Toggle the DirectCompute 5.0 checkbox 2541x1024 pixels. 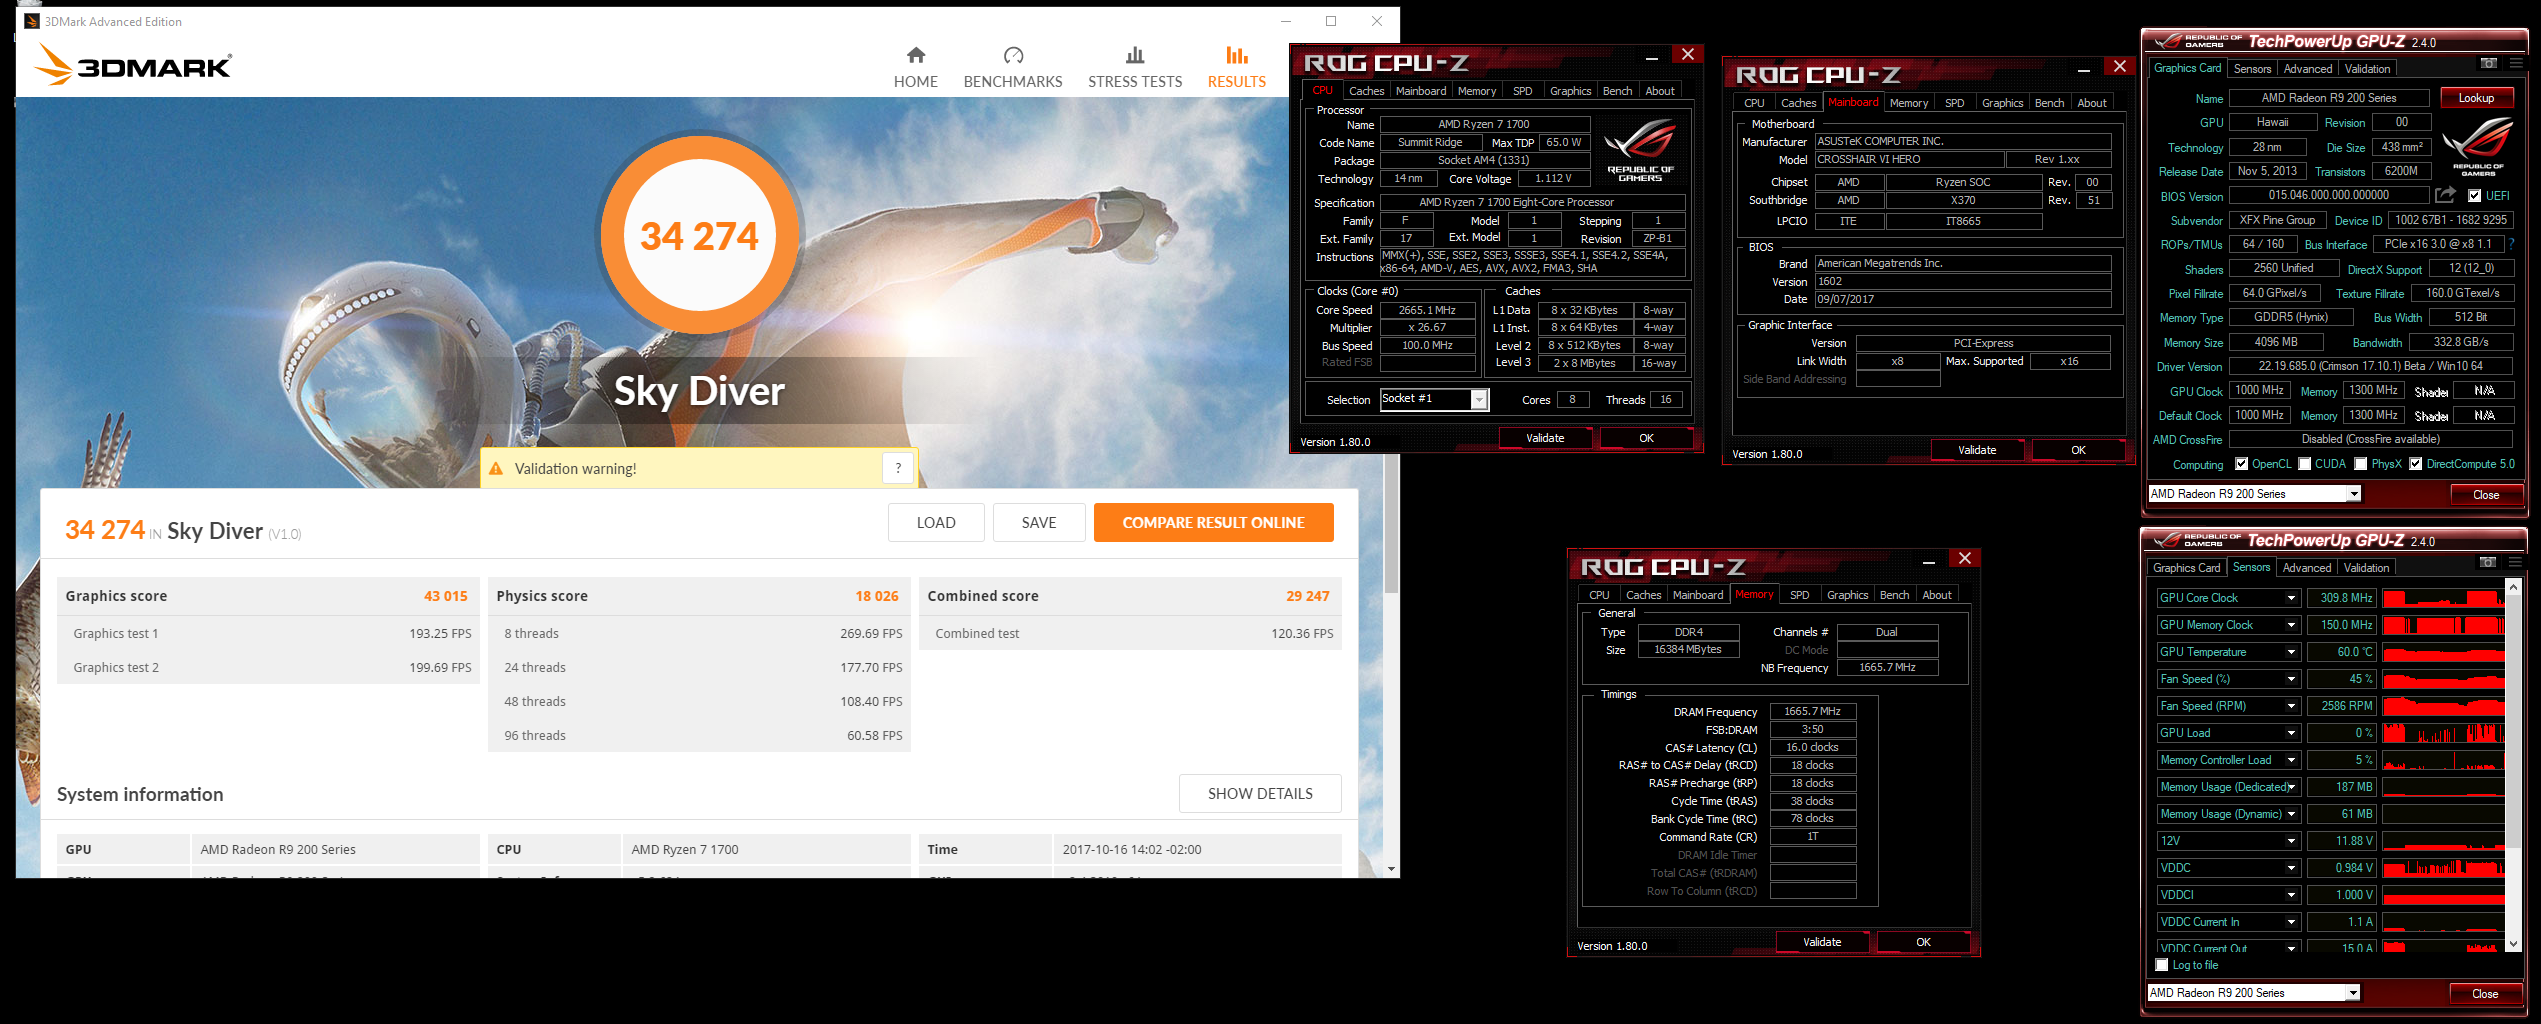(x=2415, y=464)
